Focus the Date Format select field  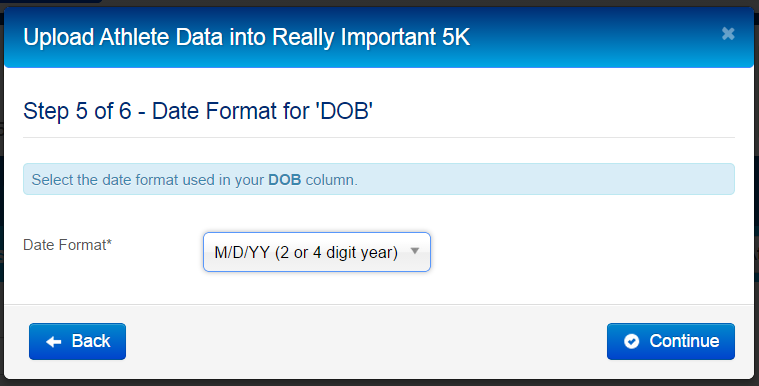[x=317, y=252]
